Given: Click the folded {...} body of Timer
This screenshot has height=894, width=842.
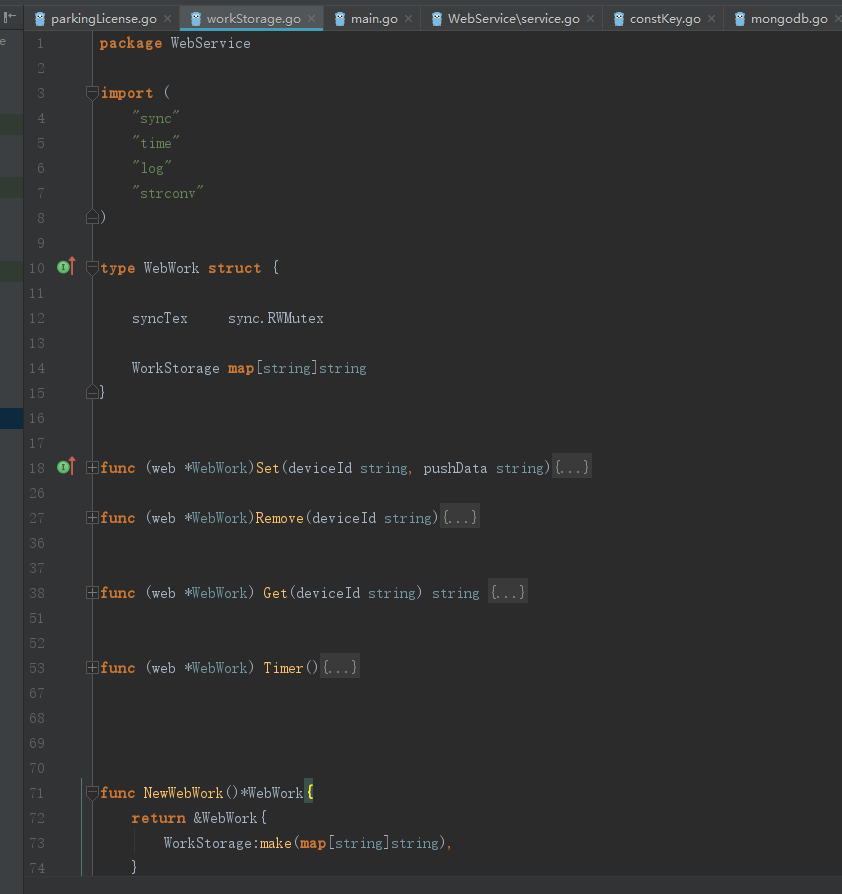Looking at the screenshot, I should [x=340, y=668].
